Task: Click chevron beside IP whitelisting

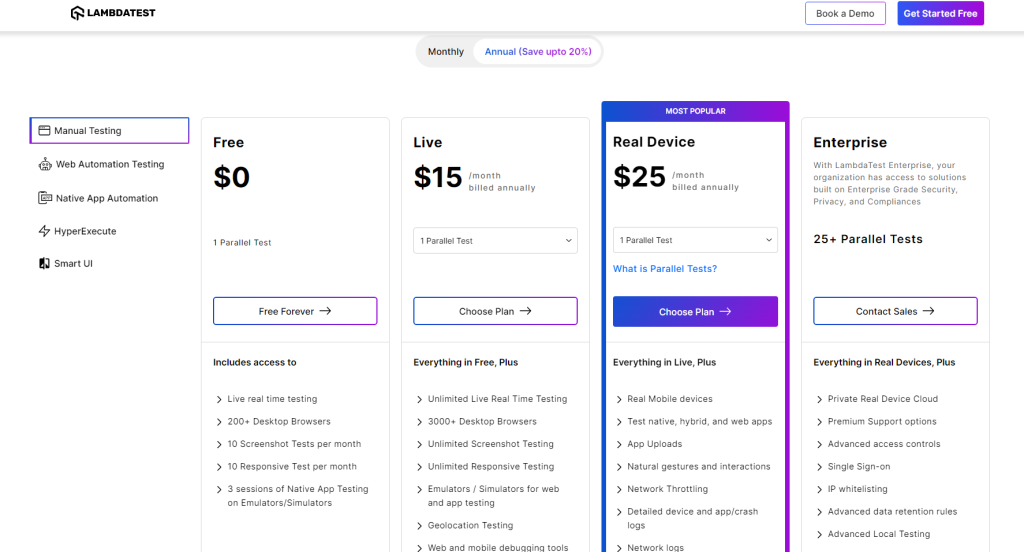Action: tap(820, 489)
